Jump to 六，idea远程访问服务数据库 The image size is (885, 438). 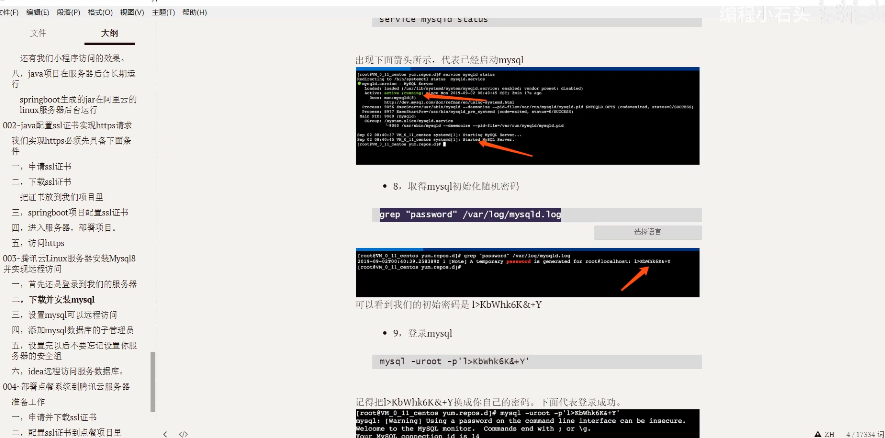68,371
